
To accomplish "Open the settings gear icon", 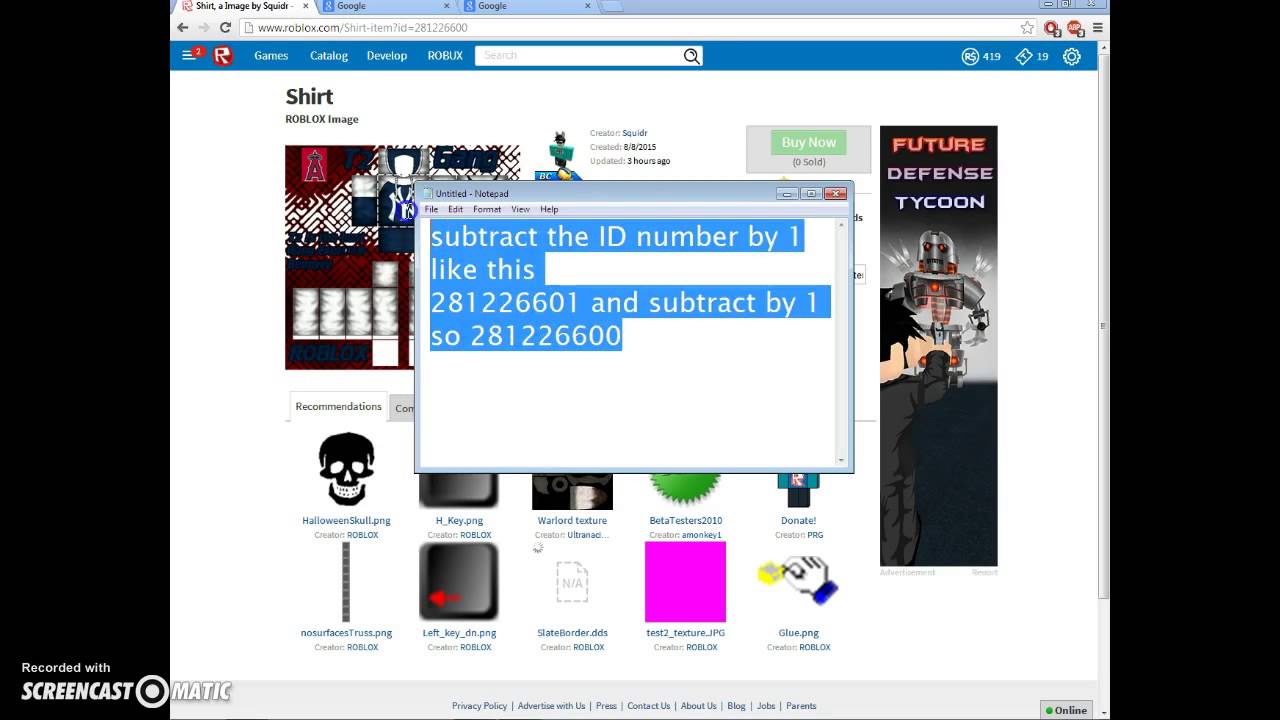I will point(1072,56).
